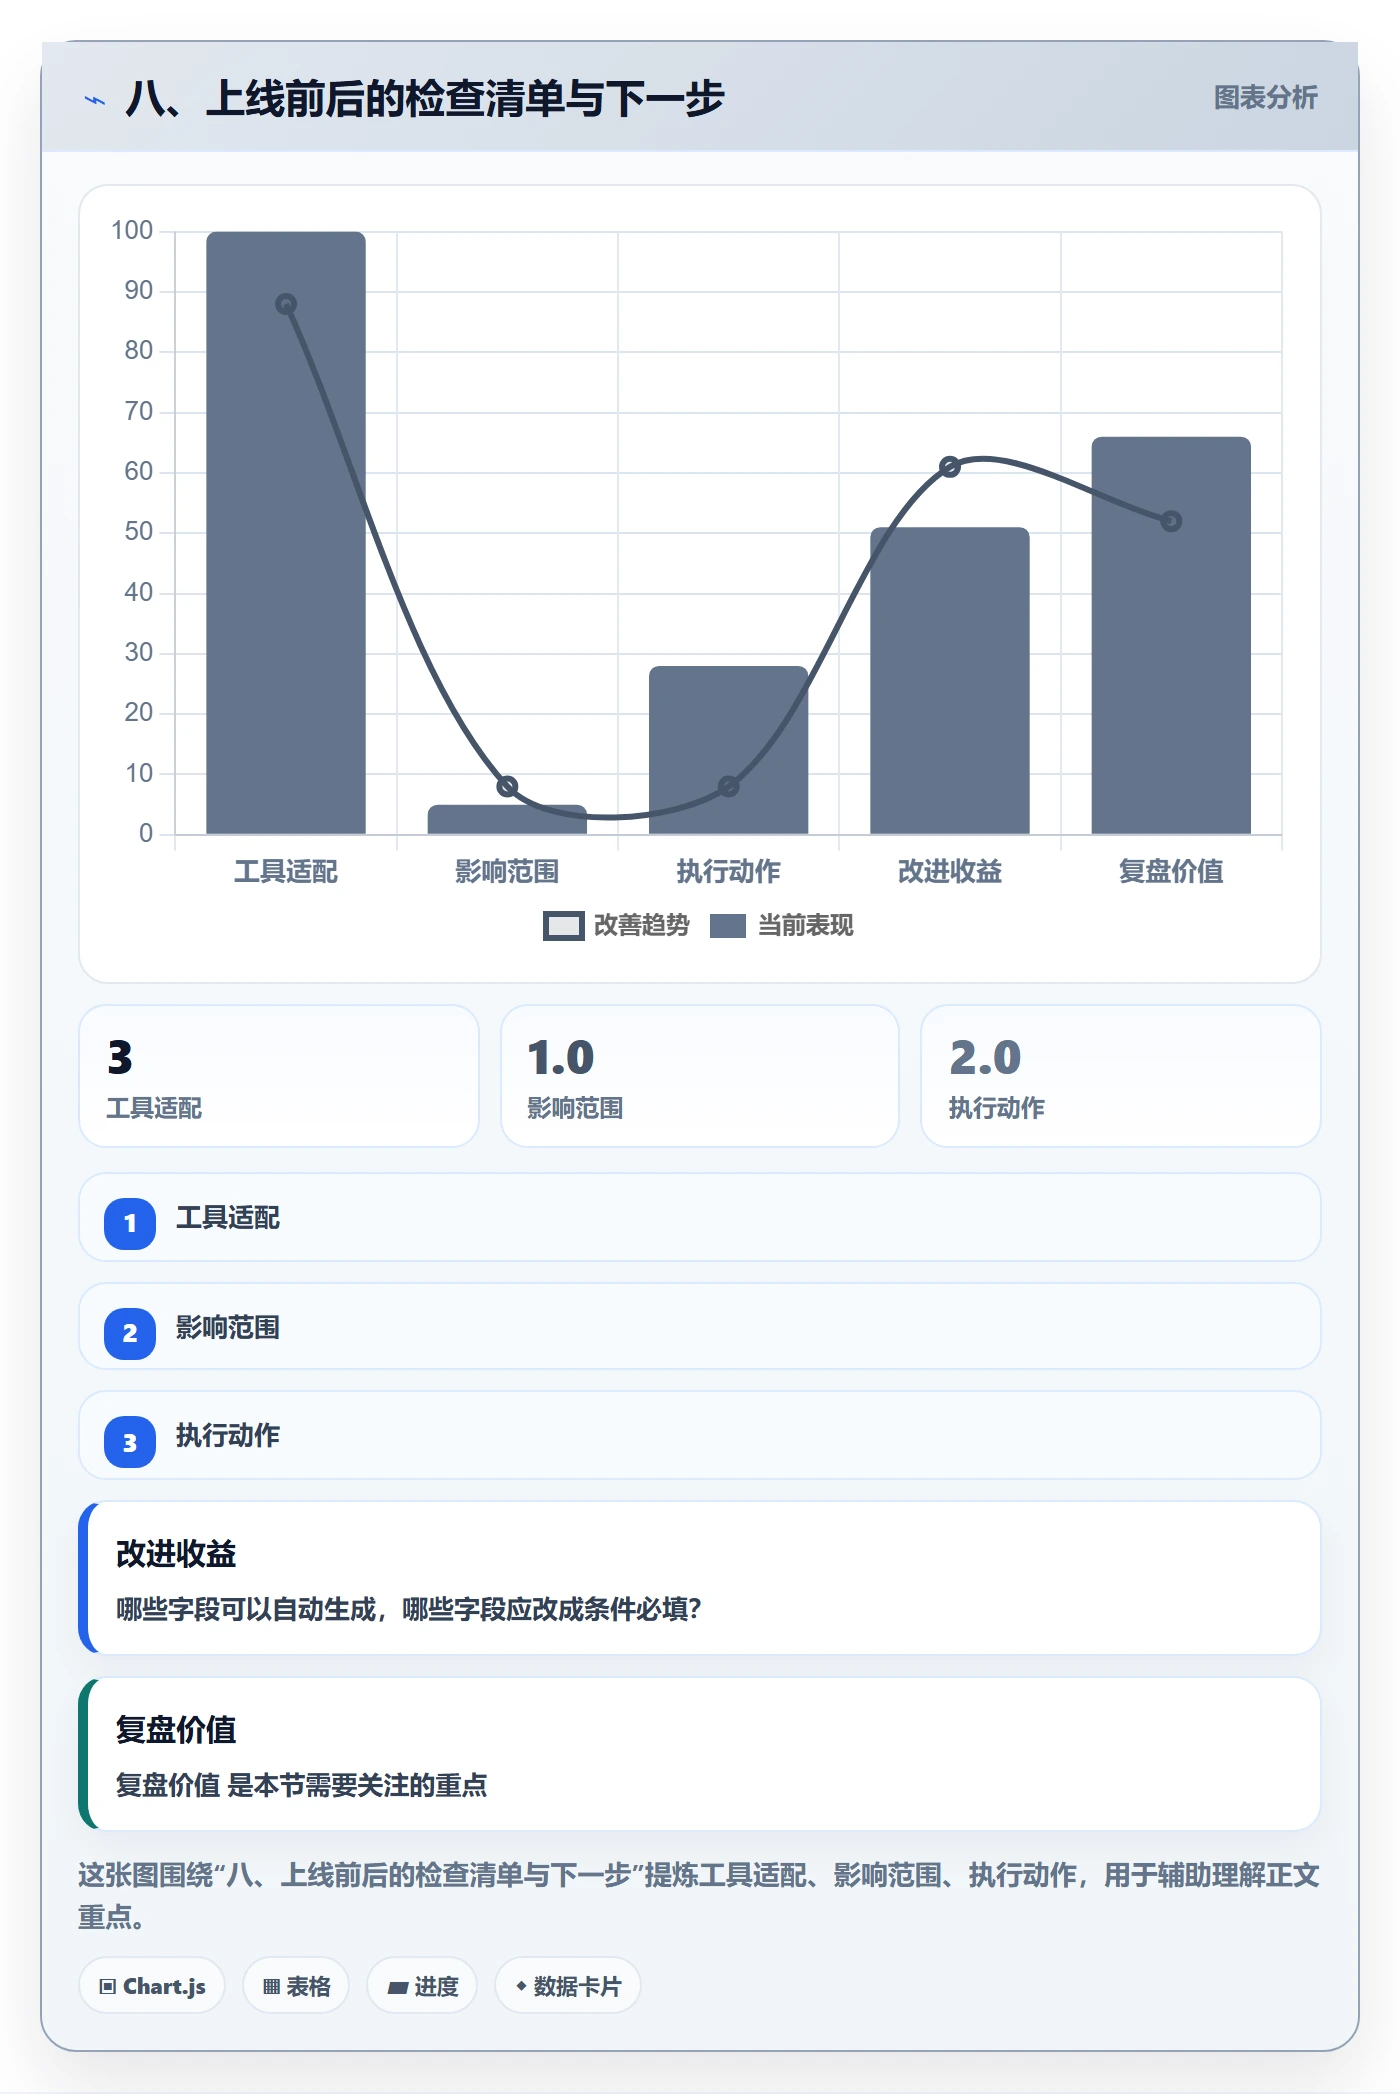This screenshot has height=2094, width=1400.
Task: Click the blue number 1 badge
Action: pos(130,1223)
